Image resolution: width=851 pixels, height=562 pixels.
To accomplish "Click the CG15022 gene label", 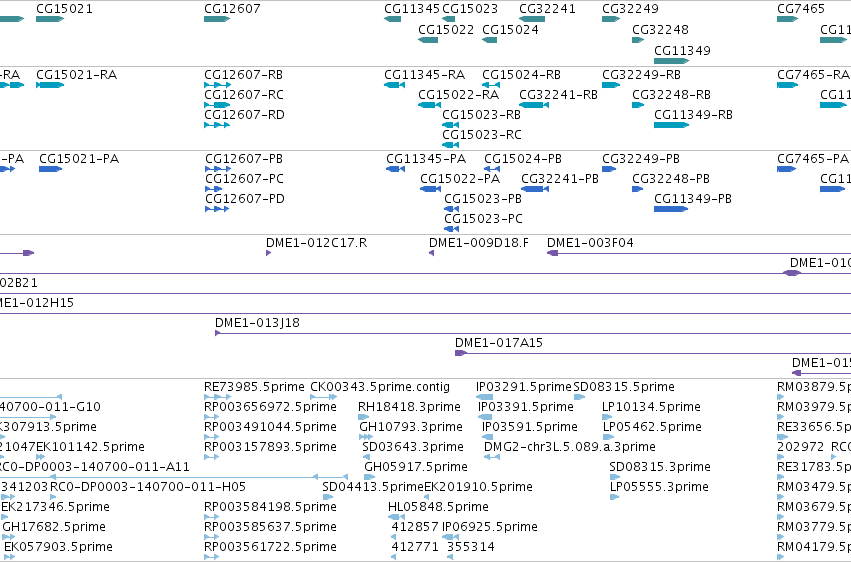I will pos(446,29).
